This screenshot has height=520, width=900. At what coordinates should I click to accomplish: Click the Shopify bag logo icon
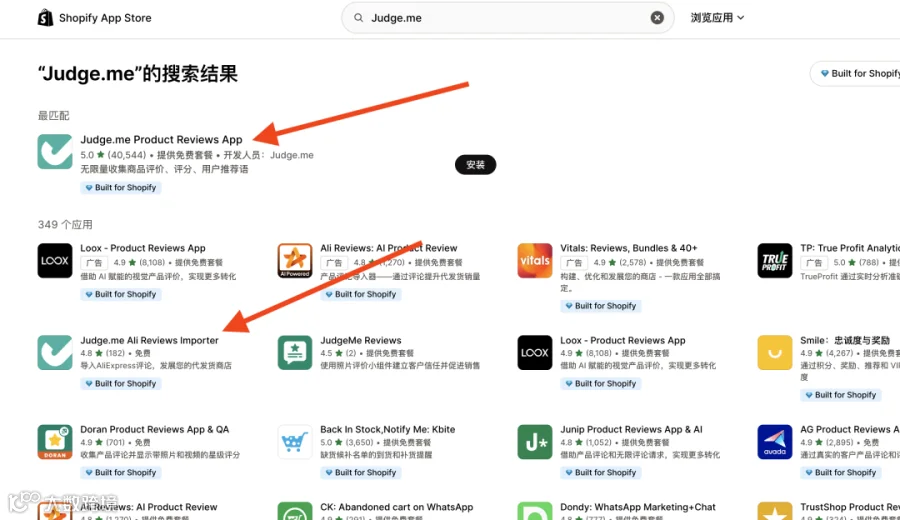[x=45, y=18]
